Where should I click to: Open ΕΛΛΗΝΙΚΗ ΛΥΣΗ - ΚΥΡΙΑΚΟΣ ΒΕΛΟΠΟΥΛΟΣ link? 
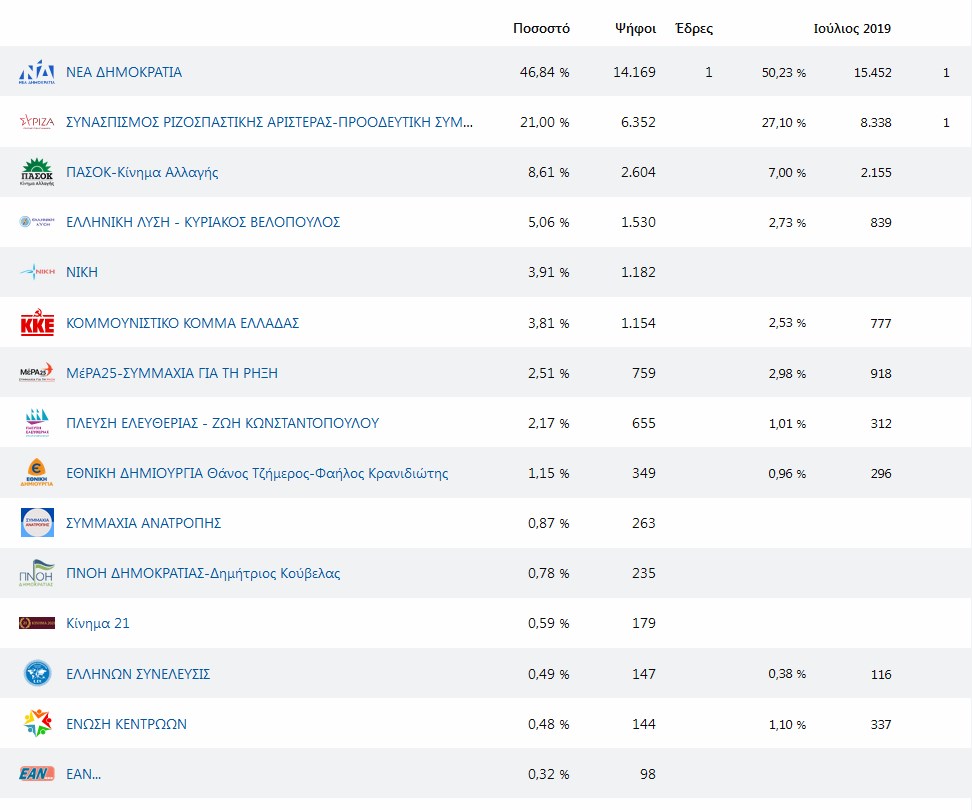point(203,222)
